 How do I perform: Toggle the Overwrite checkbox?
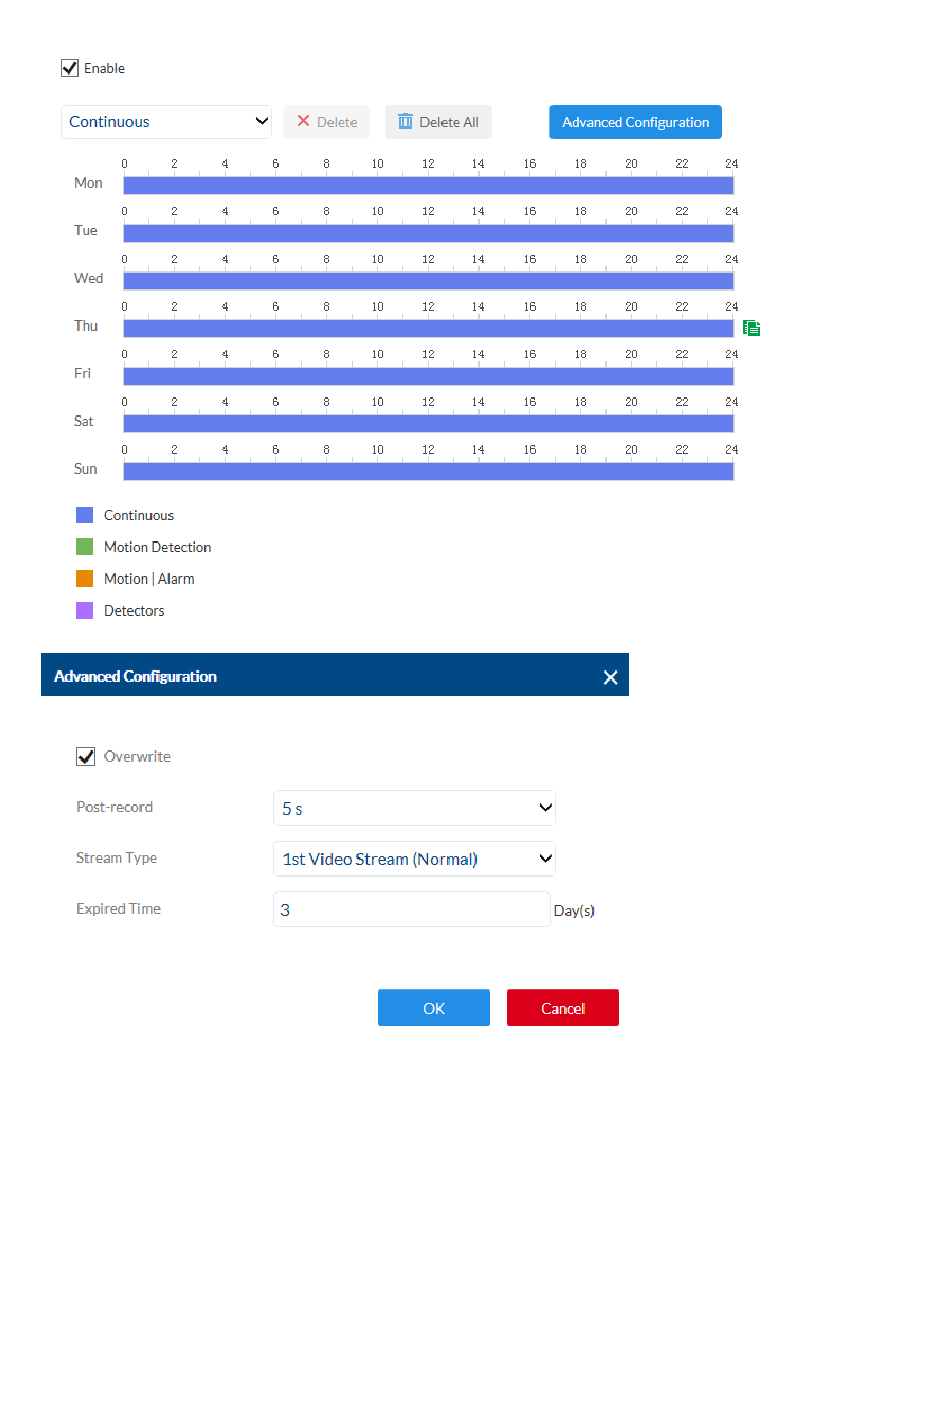(86, 757)
